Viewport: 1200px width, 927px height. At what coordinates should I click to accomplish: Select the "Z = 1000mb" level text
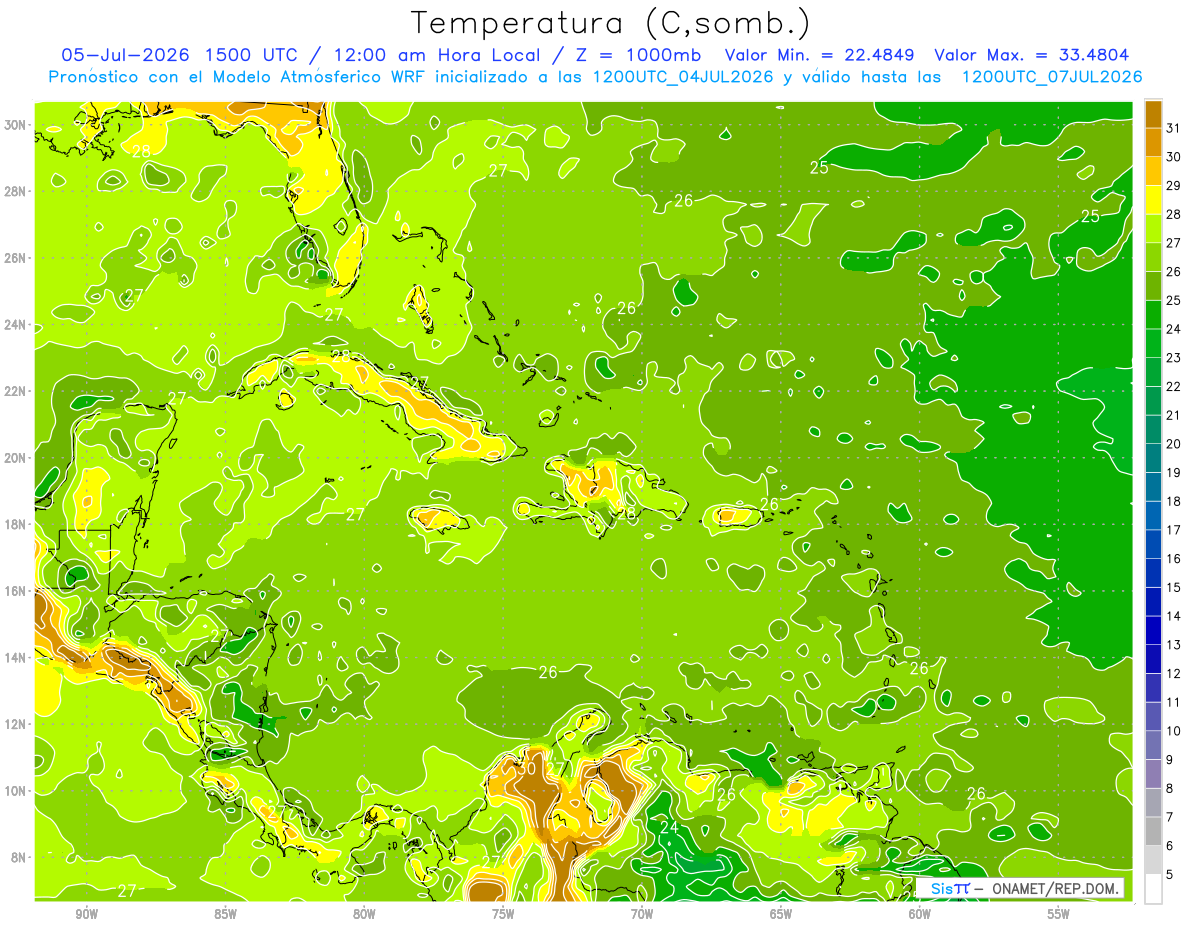click(636, 55)
